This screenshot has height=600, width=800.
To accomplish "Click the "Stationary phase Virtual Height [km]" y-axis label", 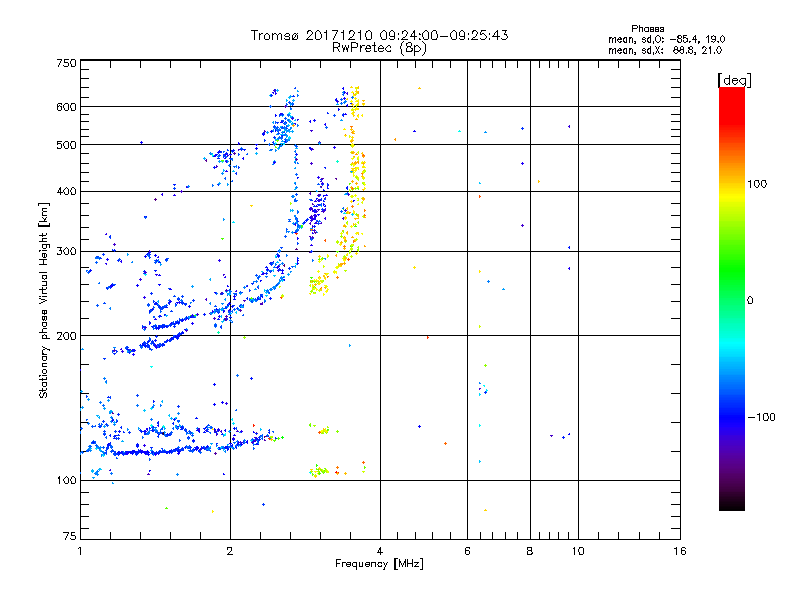I will pyautogui.click(x=43, y=301).
